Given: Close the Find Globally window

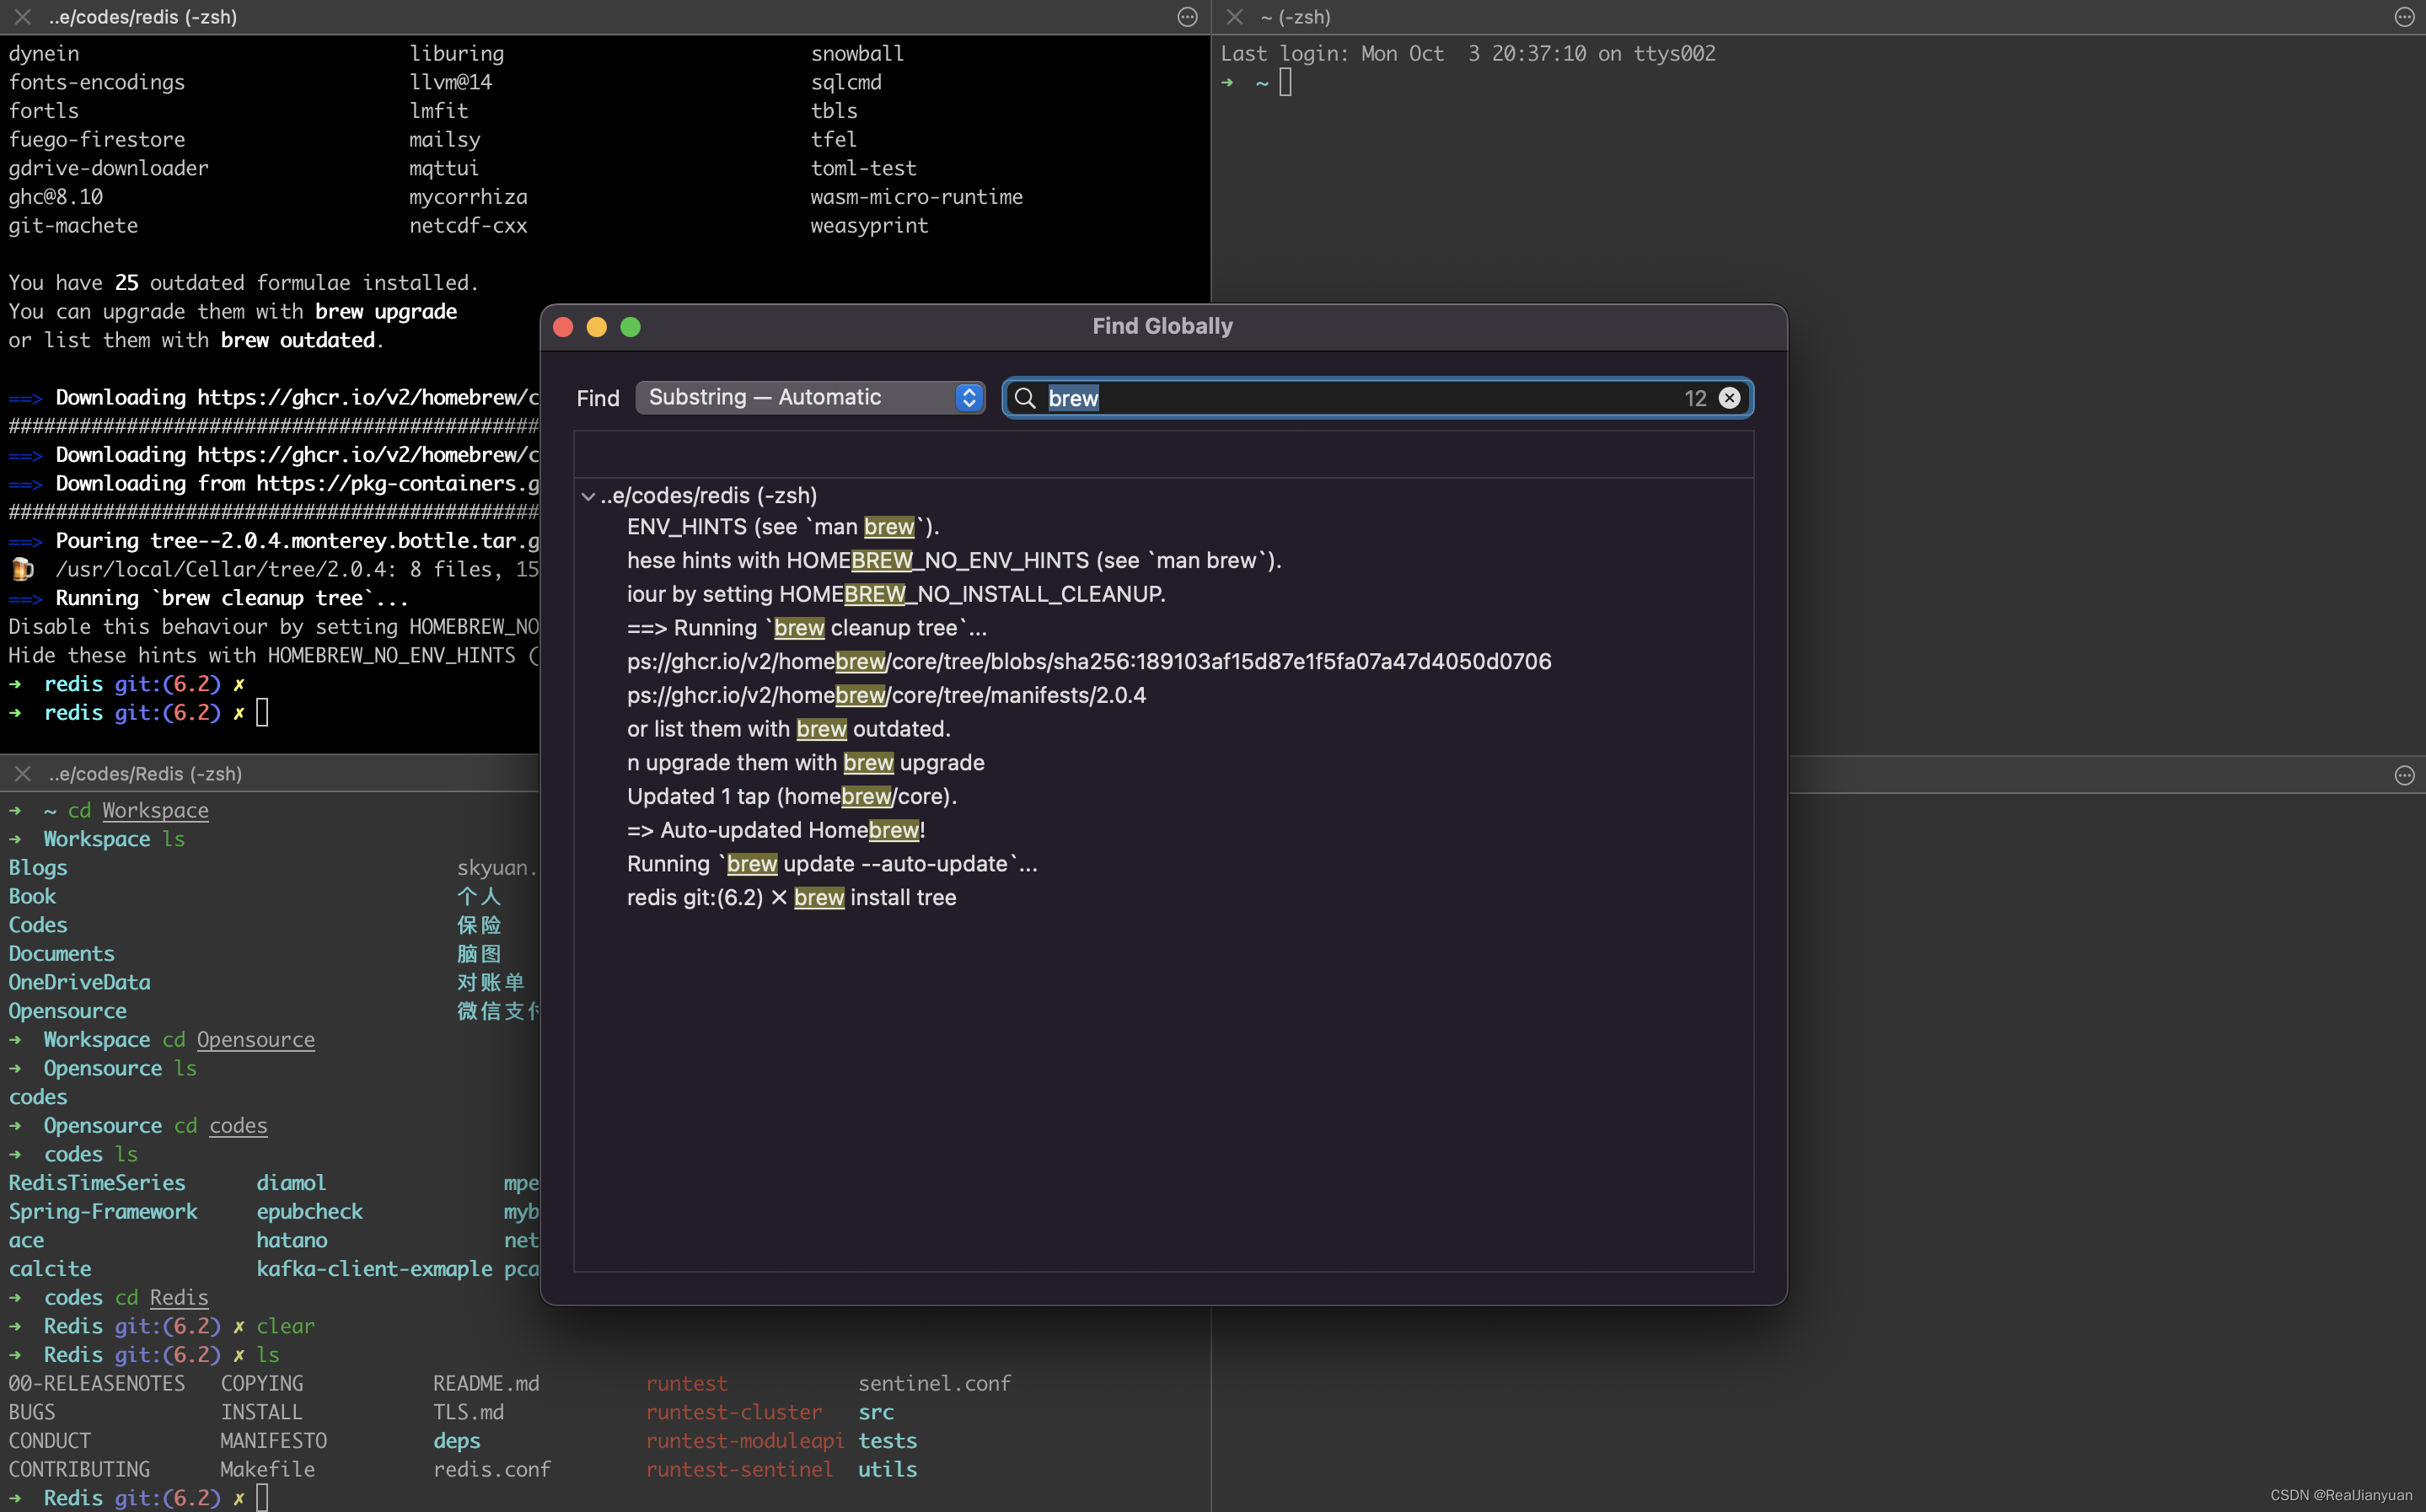Looking at the screenshot, I should pos(563,327).
